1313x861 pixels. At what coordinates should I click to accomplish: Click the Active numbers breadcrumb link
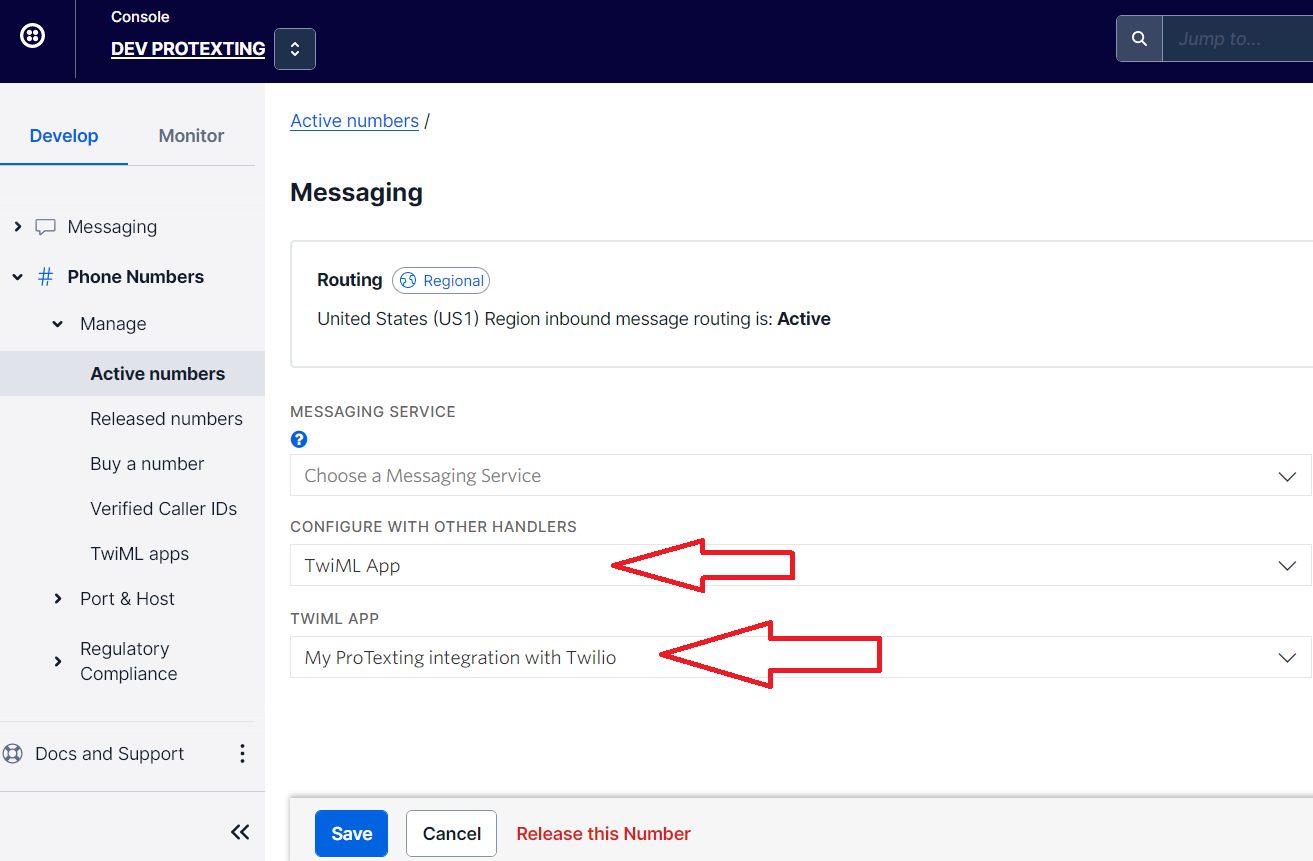coord(354,121)
